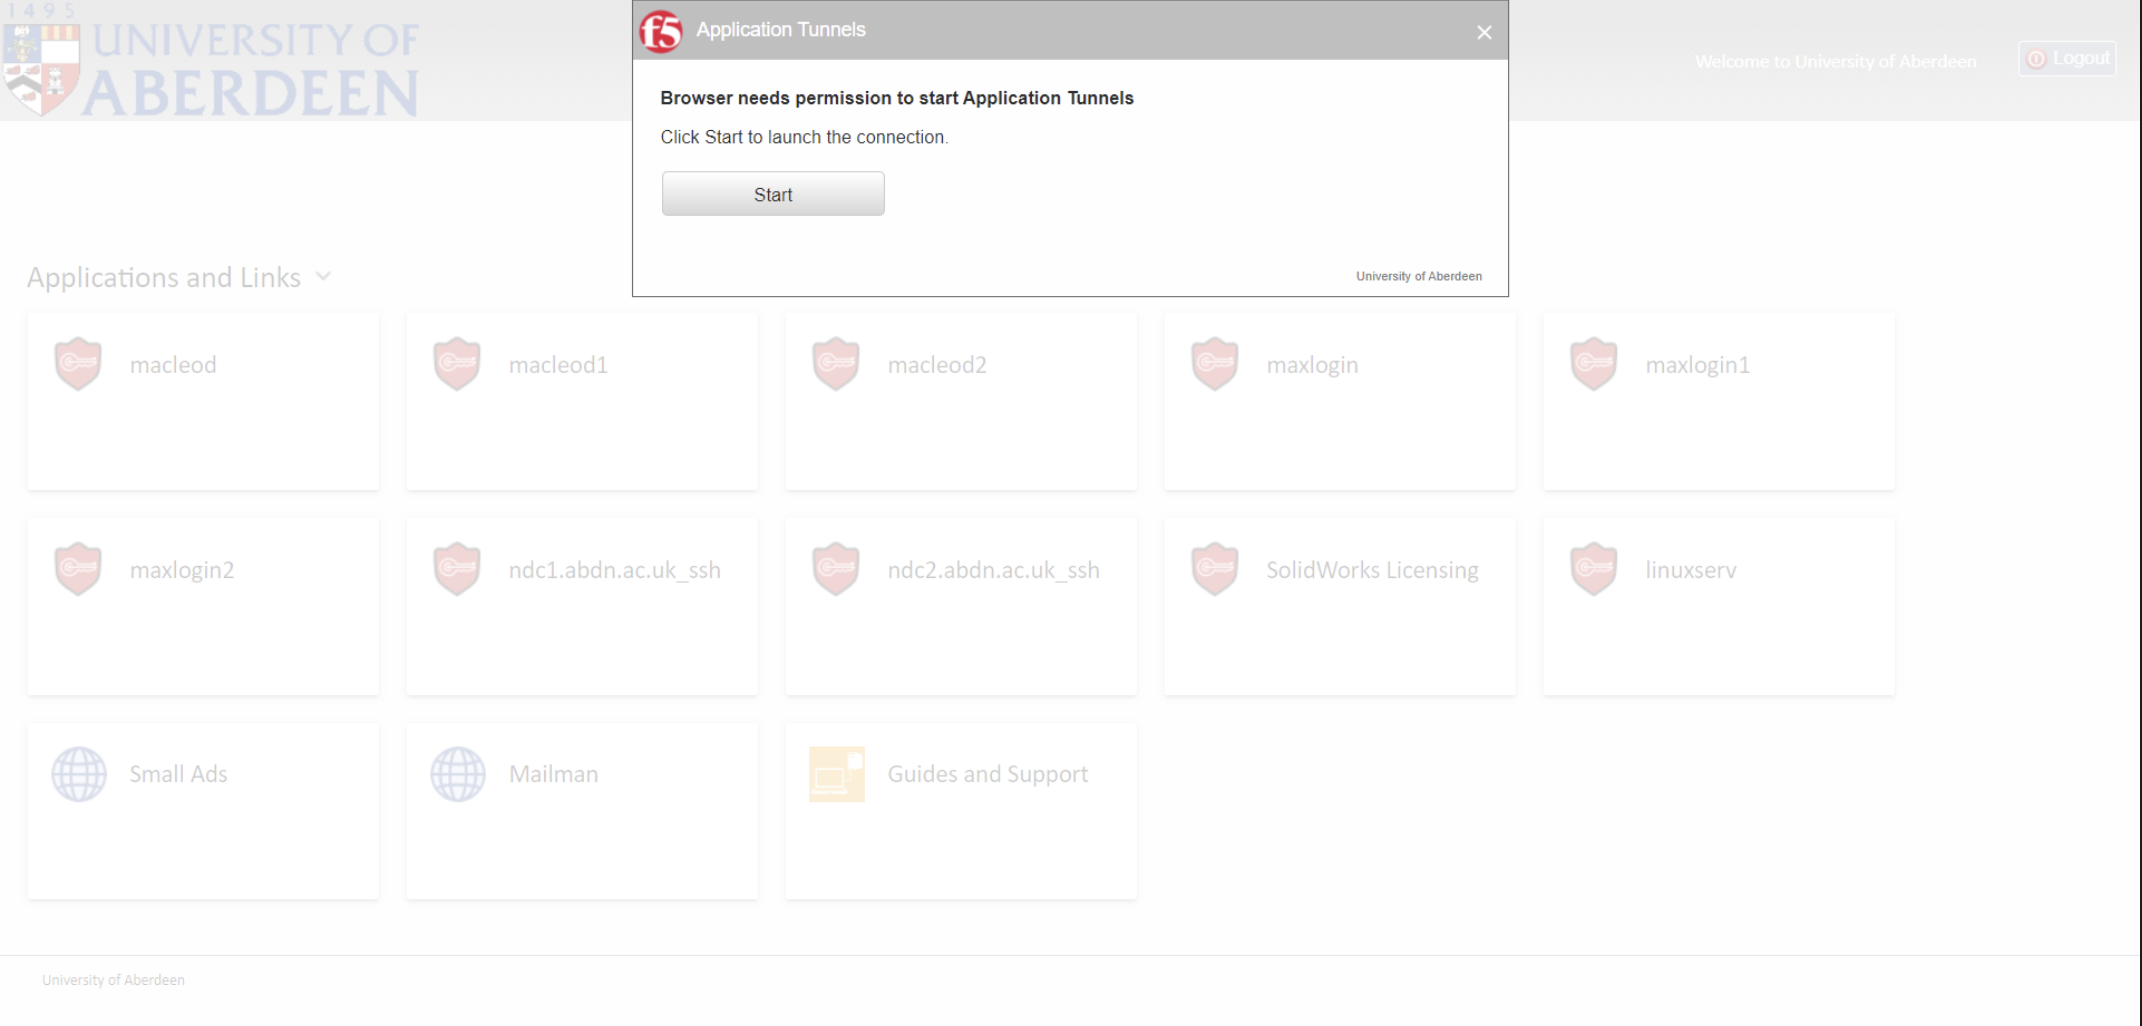This screenshot has height=1026, width=2142.
Task: Click the Start button to launch connection
Action: 773,194
